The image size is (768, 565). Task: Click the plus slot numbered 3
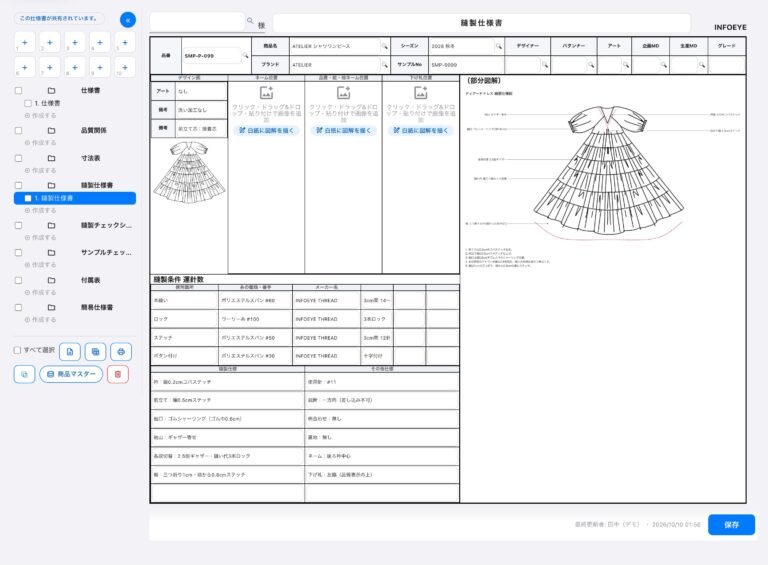coord(74,43)
